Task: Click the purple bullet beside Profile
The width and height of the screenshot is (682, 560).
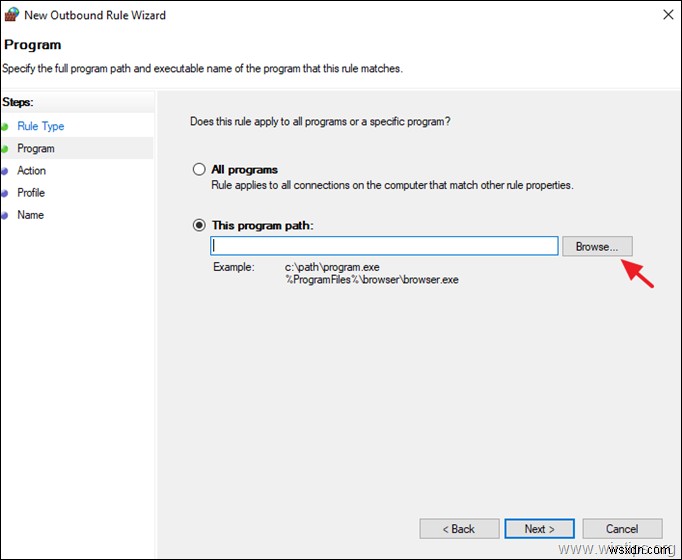Action: pyautogui.click(x=5, y=193)
